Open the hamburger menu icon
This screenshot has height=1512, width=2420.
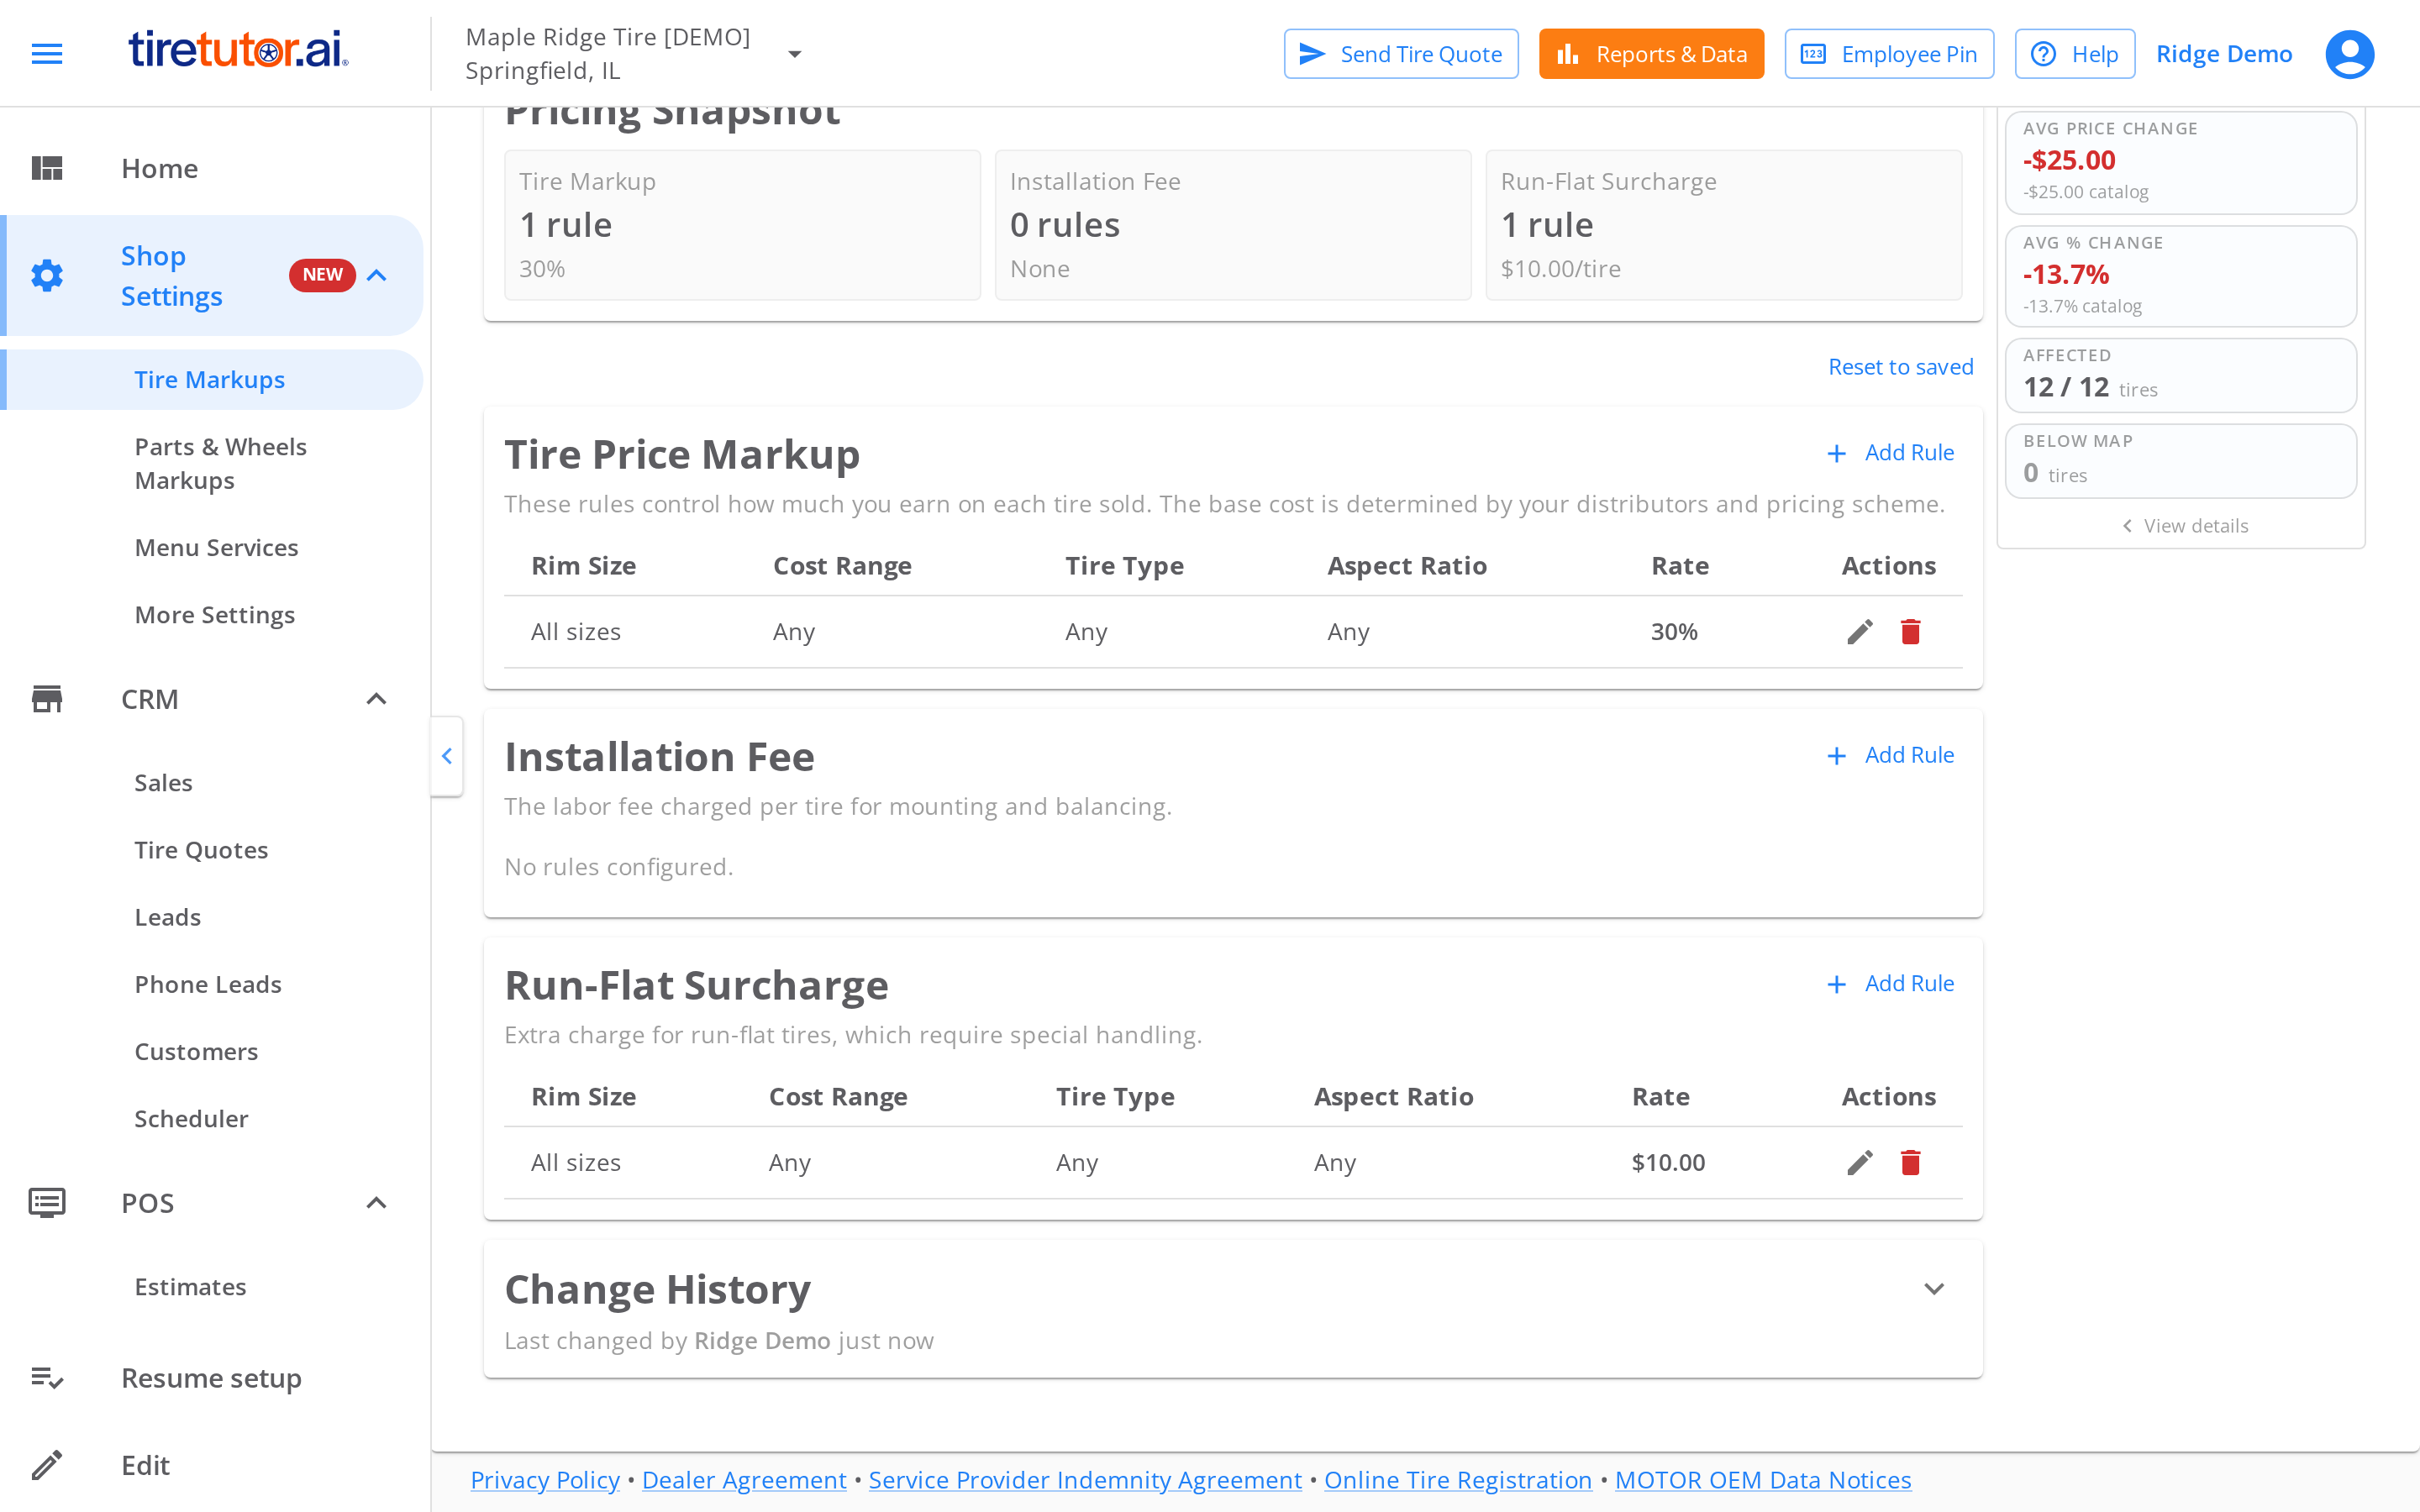[x=47, y=54]
